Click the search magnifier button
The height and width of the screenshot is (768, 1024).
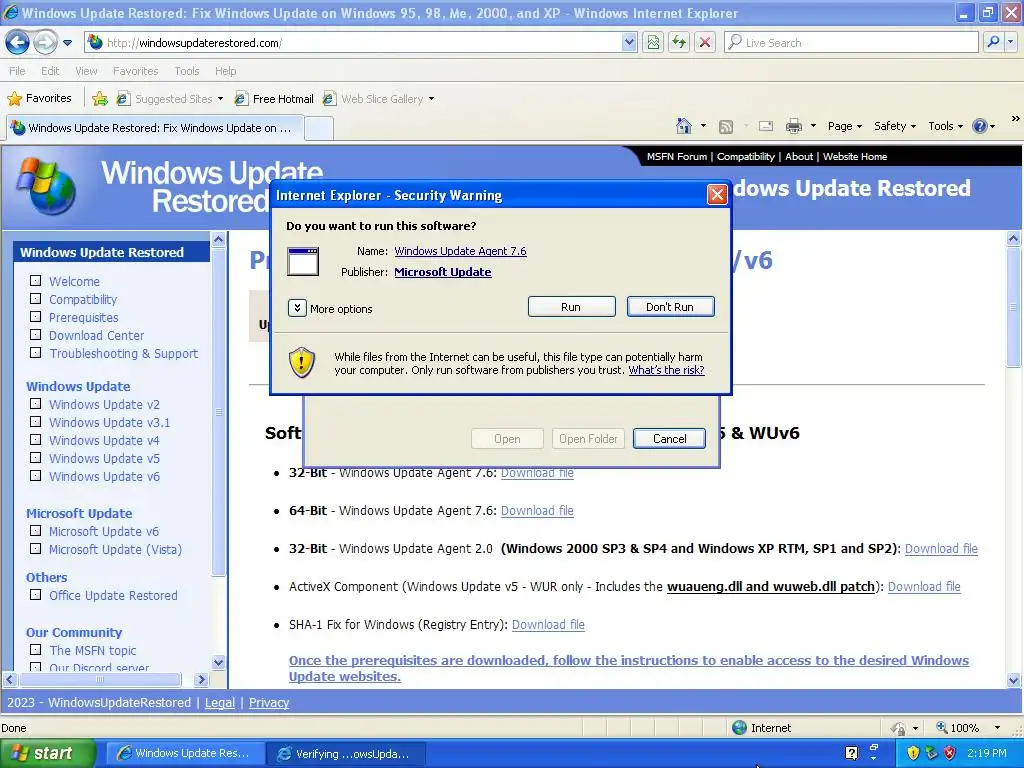click(x=993, y=43)
